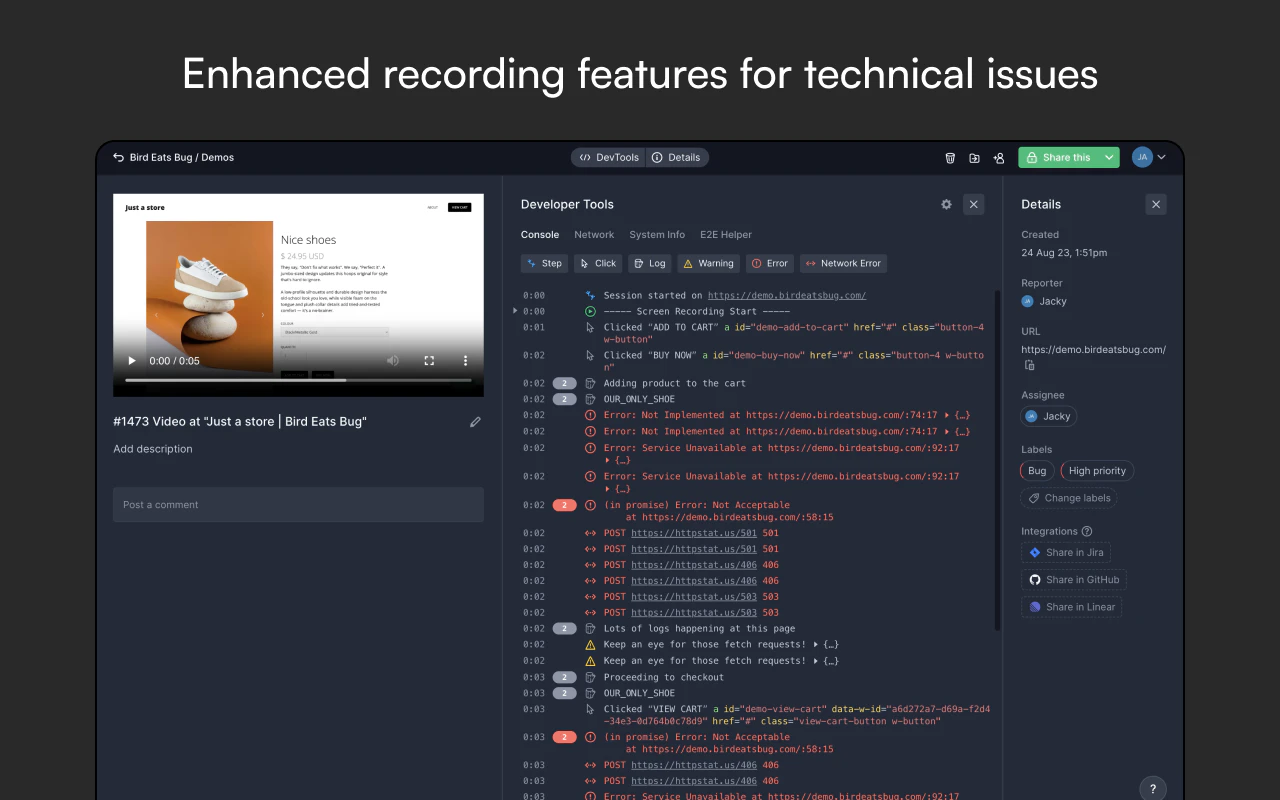Toggle the Step log filter
Screen dimensions: 1280x800
pyautogui.click(x=544, y=264)
